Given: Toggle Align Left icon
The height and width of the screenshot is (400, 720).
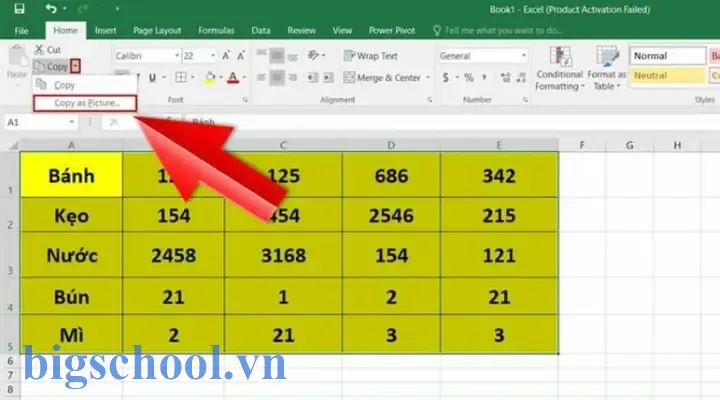Looking at the screenshot, I should pyautogui.click(x=261, y=78).
